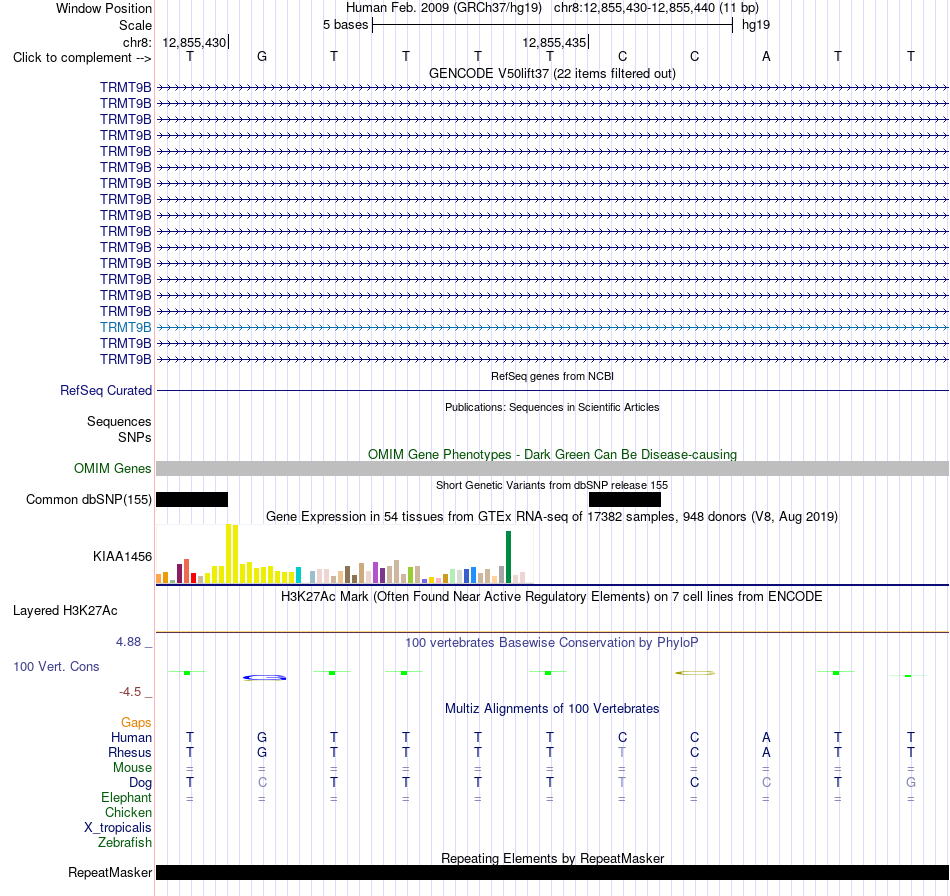Click the KIAA1456 GTEx expression label
Viewport: 950px width, 896px height.
(x=122, y=556)
